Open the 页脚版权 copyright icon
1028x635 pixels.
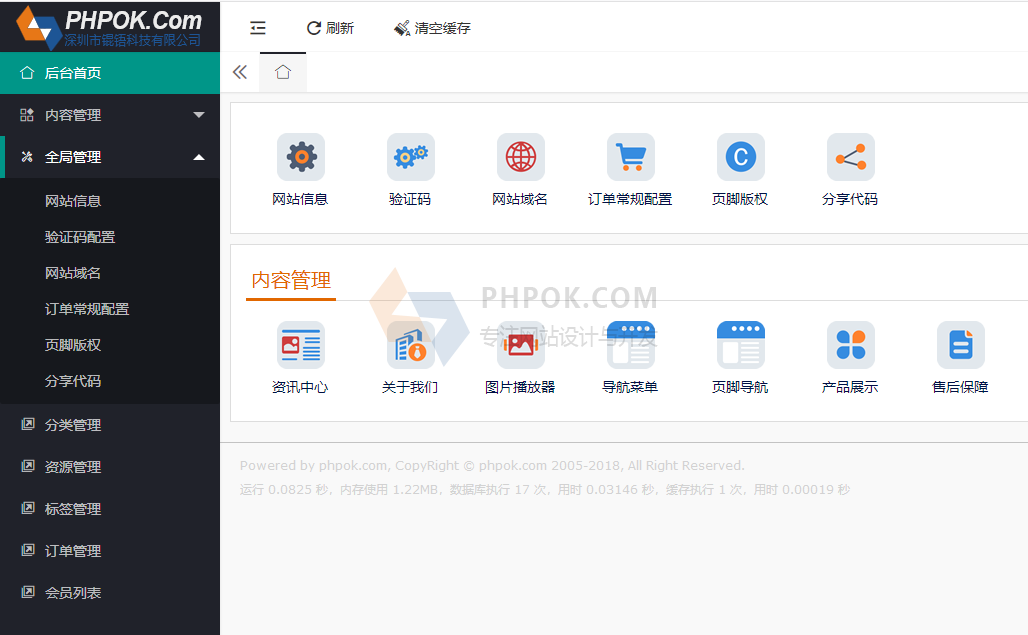(x=740, y=157)
